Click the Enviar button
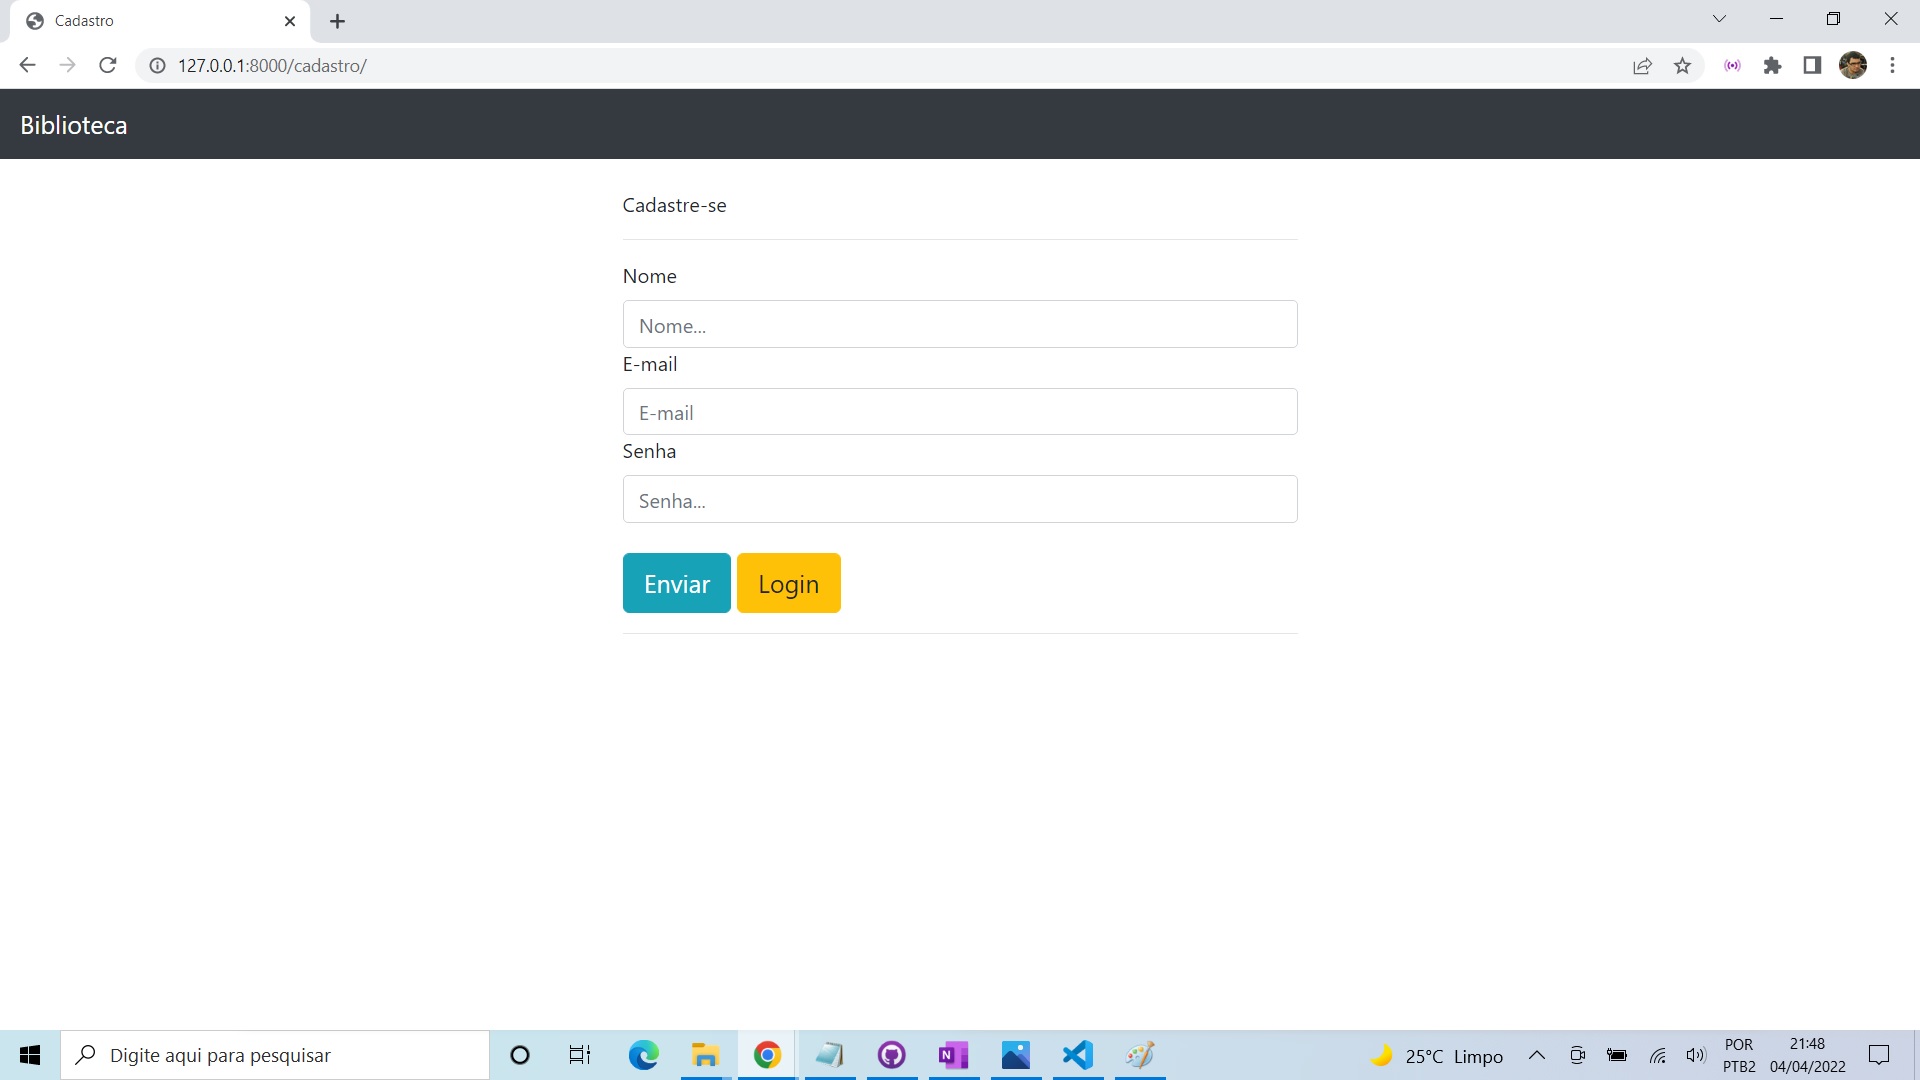Image resolution: width=1920 pixels, height=1080 pixels. coord(676,583)
